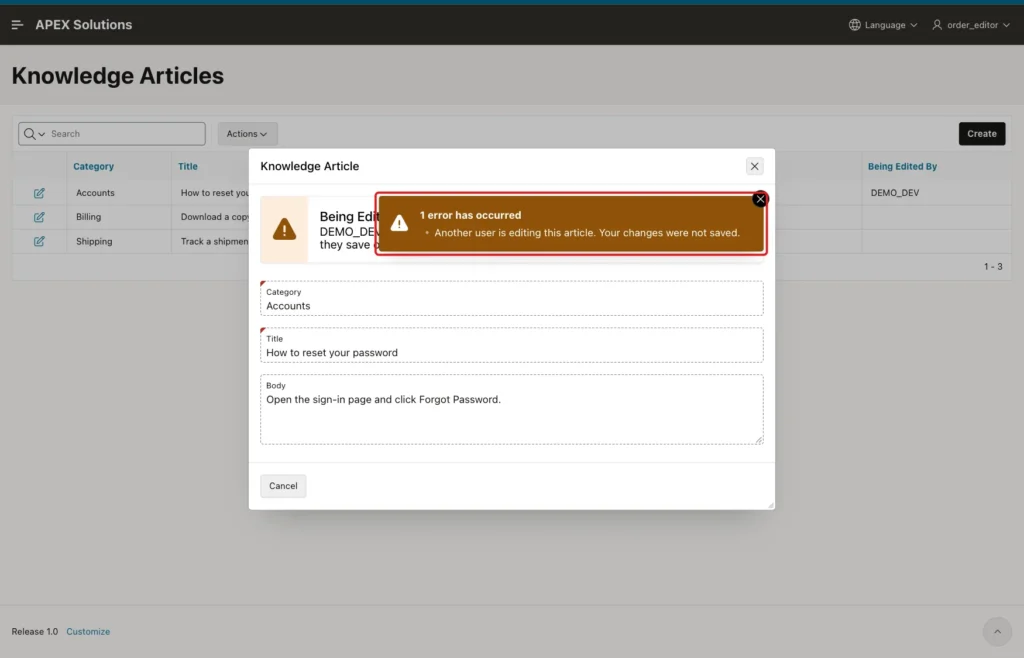Click the 1 - 3 pagination text
Screen dimensions: 1024x658
coord(993,266)
